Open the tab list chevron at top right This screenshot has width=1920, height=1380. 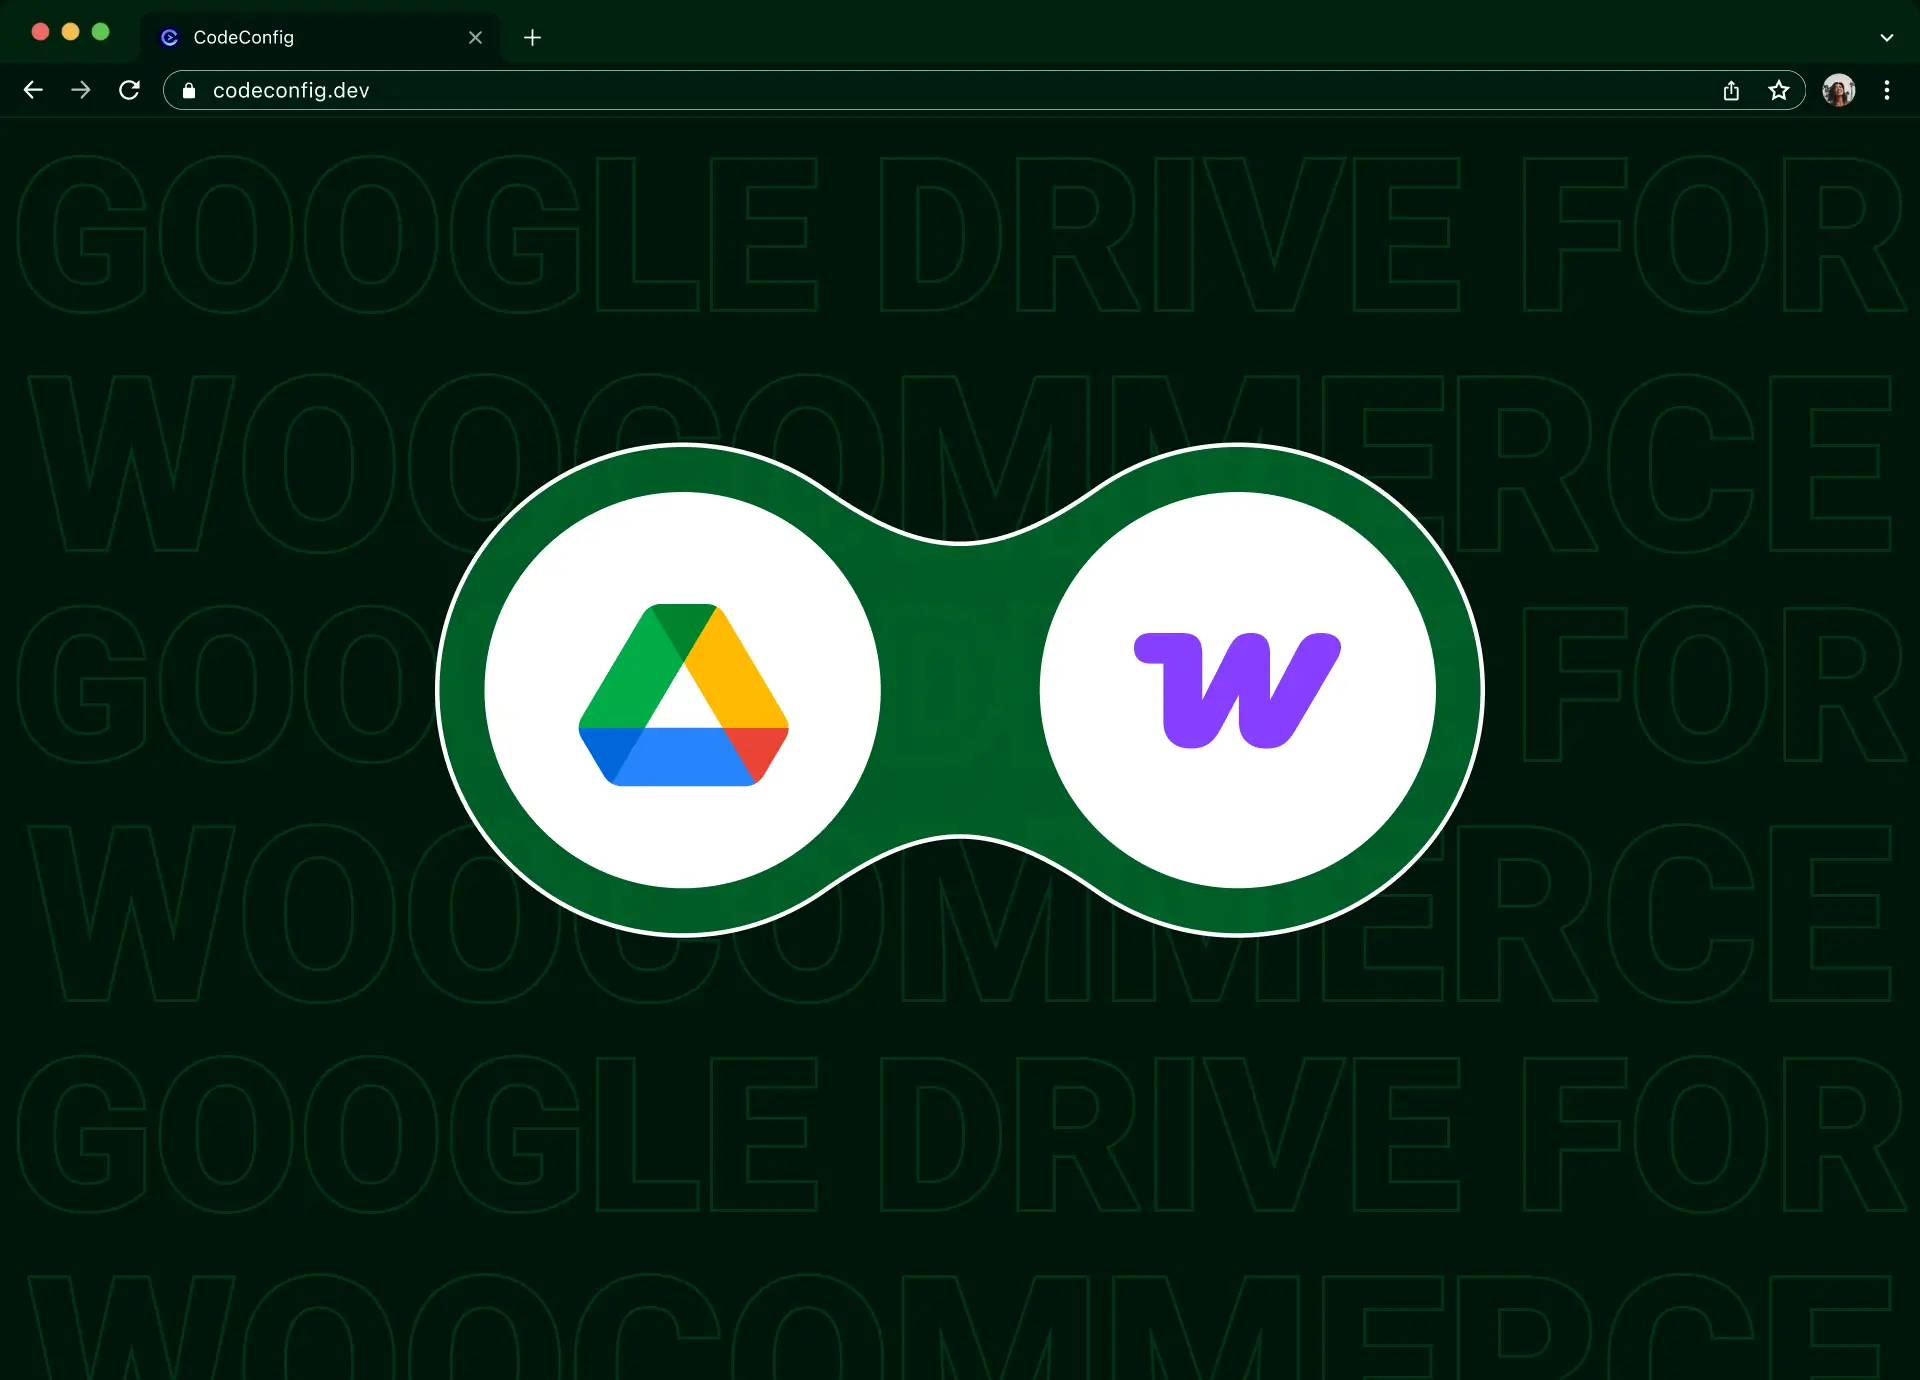pos(1886,38)
